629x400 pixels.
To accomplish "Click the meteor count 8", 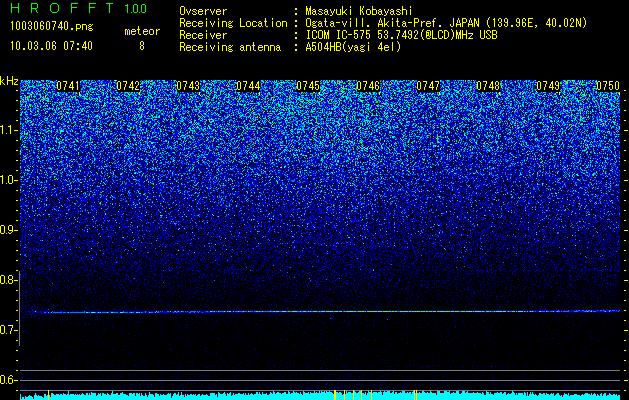I will [142, 46].
